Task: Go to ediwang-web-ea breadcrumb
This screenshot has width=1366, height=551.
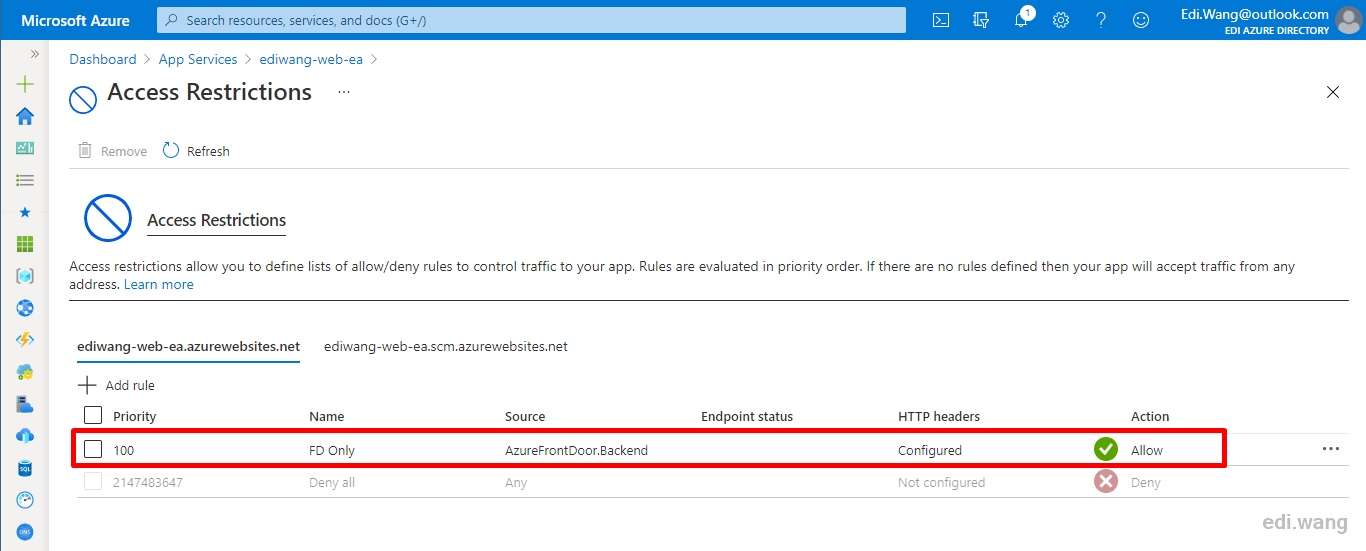Action: [311, 59]
